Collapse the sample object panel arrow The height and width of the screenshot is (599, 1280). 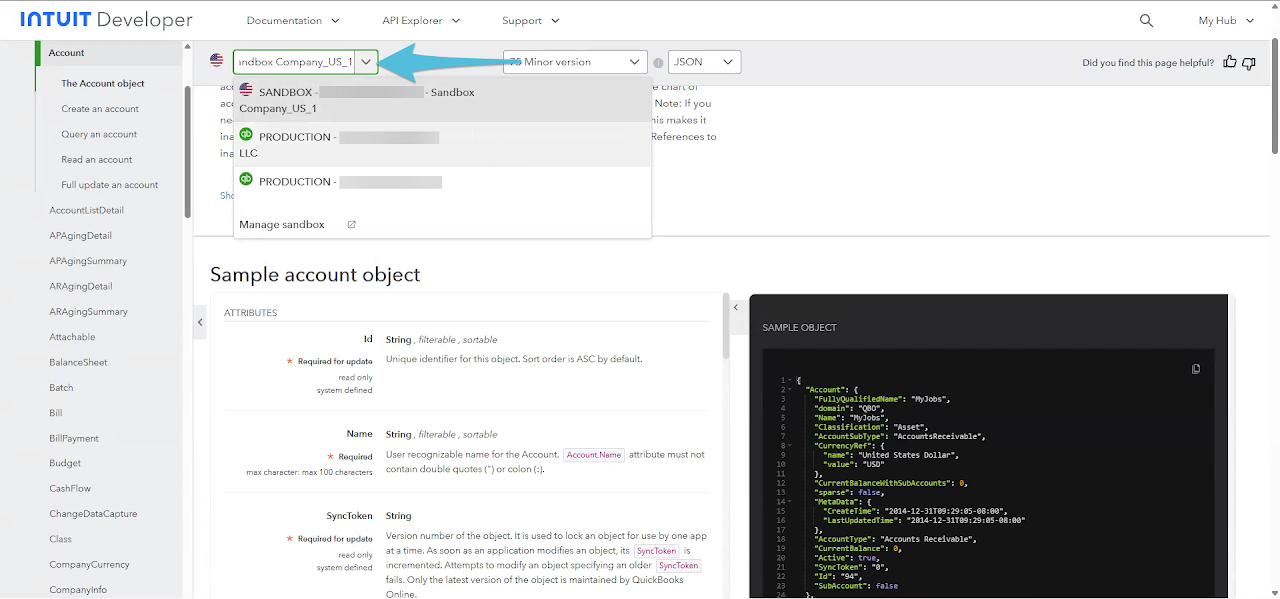tap(736, 307)
